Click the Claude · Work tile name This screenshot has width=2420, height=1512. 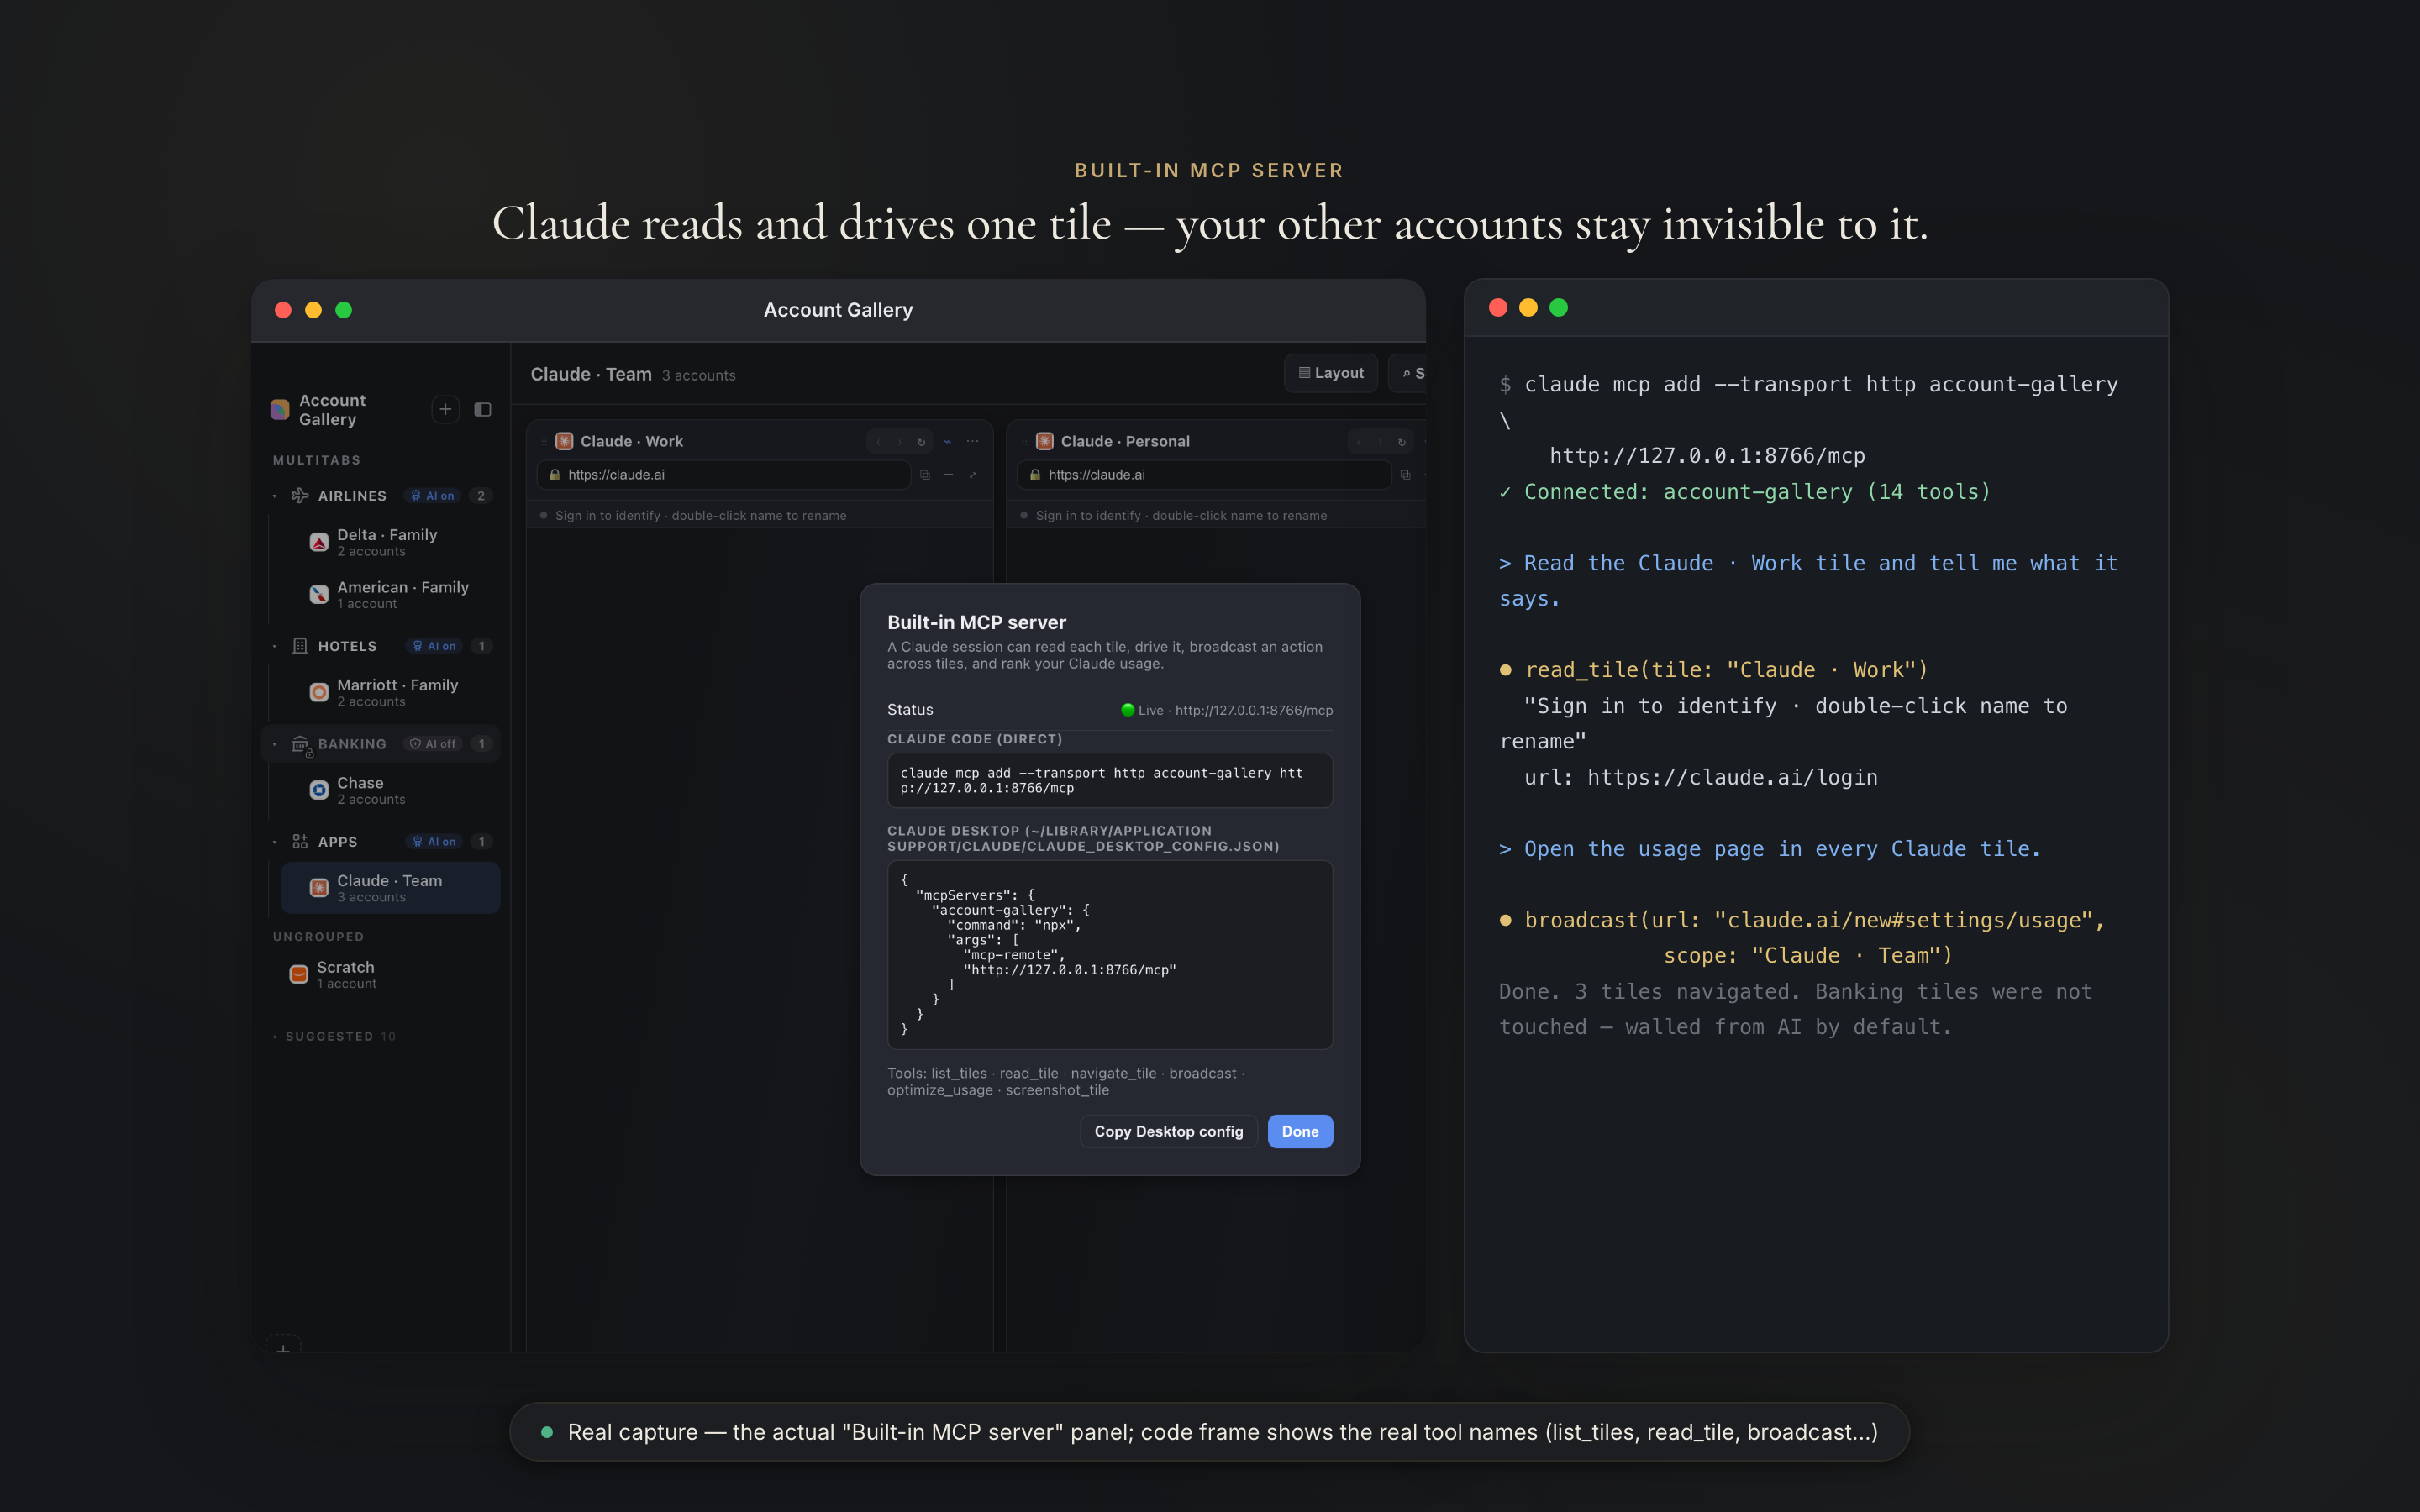[x=632, y=441]
